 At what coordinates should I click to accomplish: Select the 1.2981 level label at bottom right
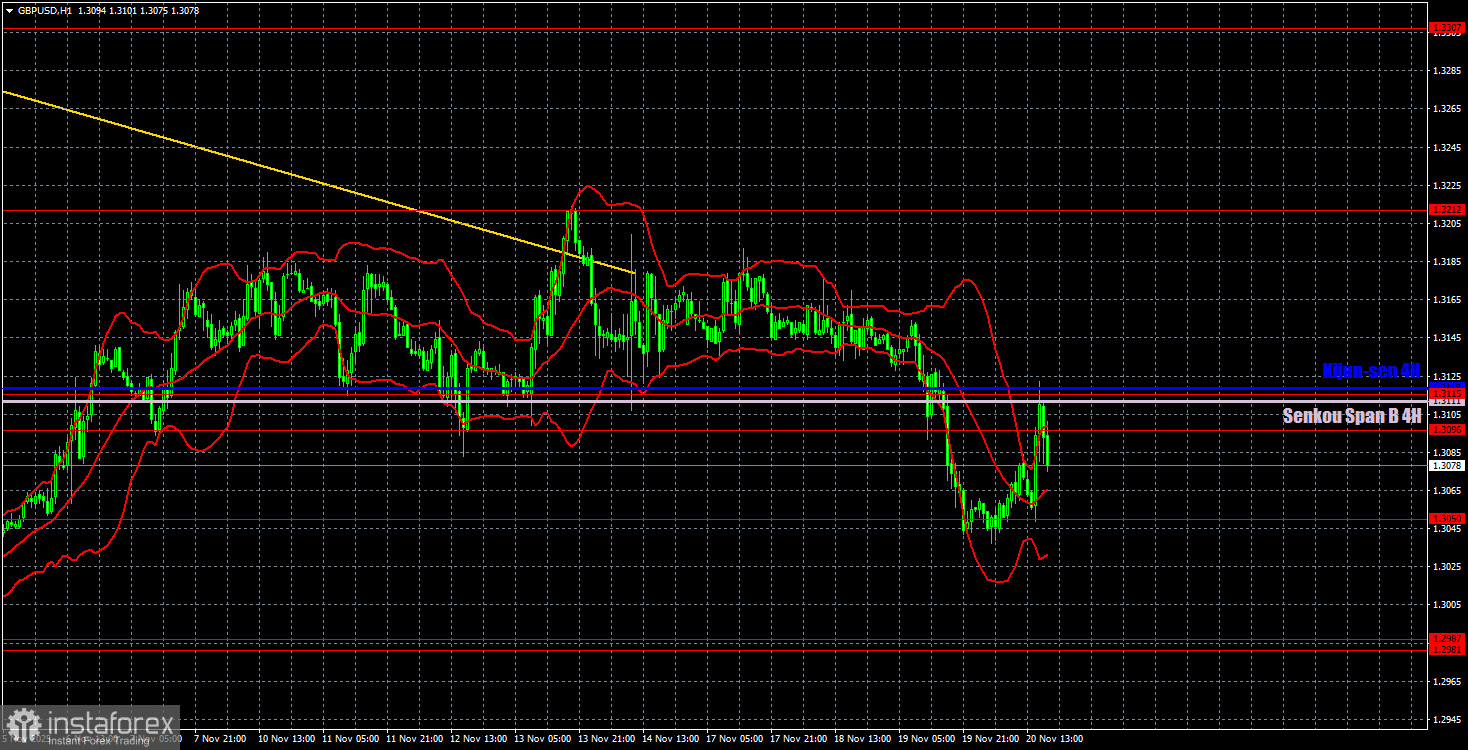(x=1446, y=648)
